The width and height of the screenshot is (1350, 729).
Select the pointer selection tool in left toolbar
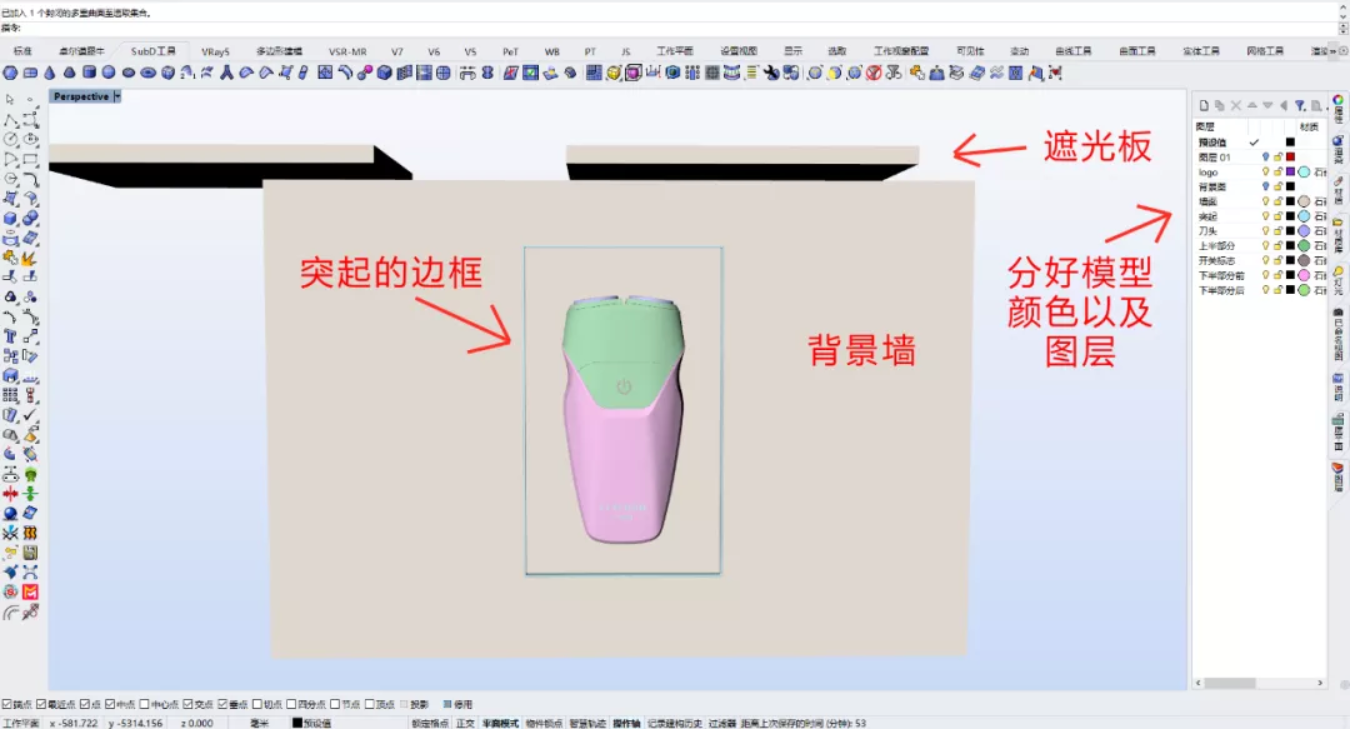point(10,99)
